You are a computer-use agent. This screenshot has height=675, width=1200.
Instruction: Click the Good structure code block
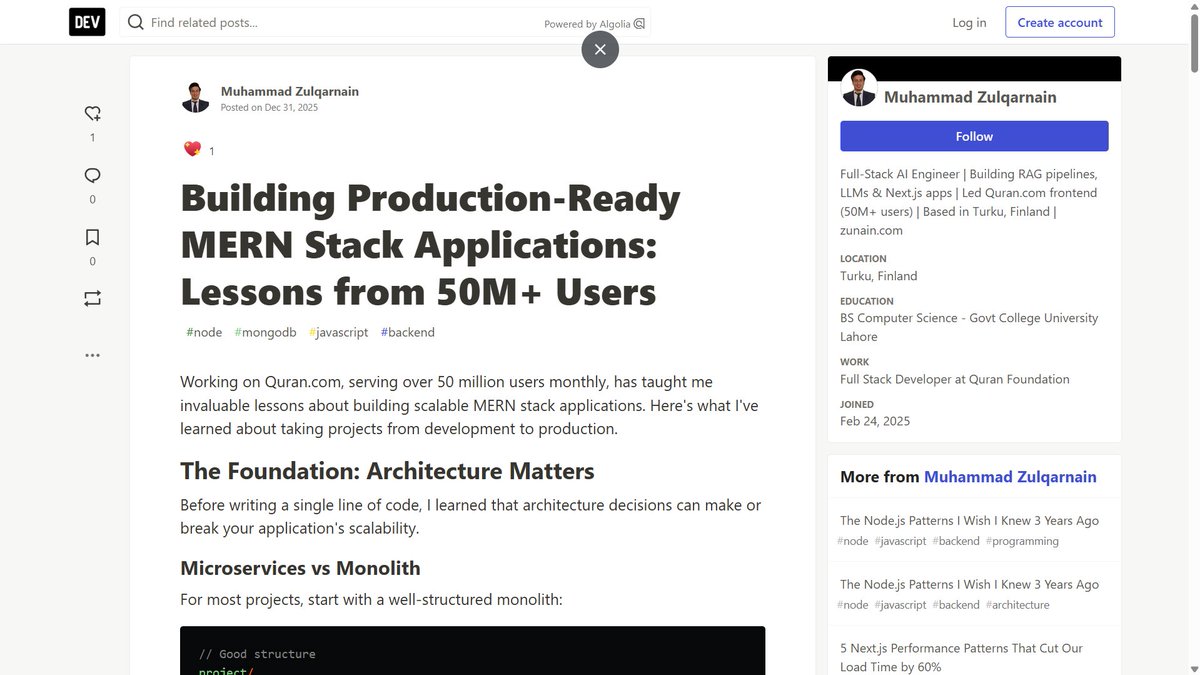[473, 651]
